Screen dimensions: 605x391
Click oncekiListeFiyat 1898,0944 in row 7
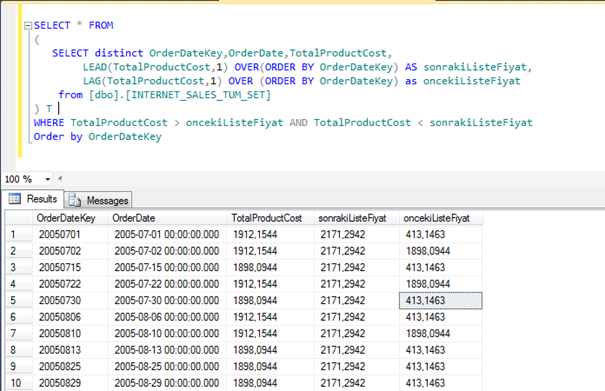tap(441, 333)
